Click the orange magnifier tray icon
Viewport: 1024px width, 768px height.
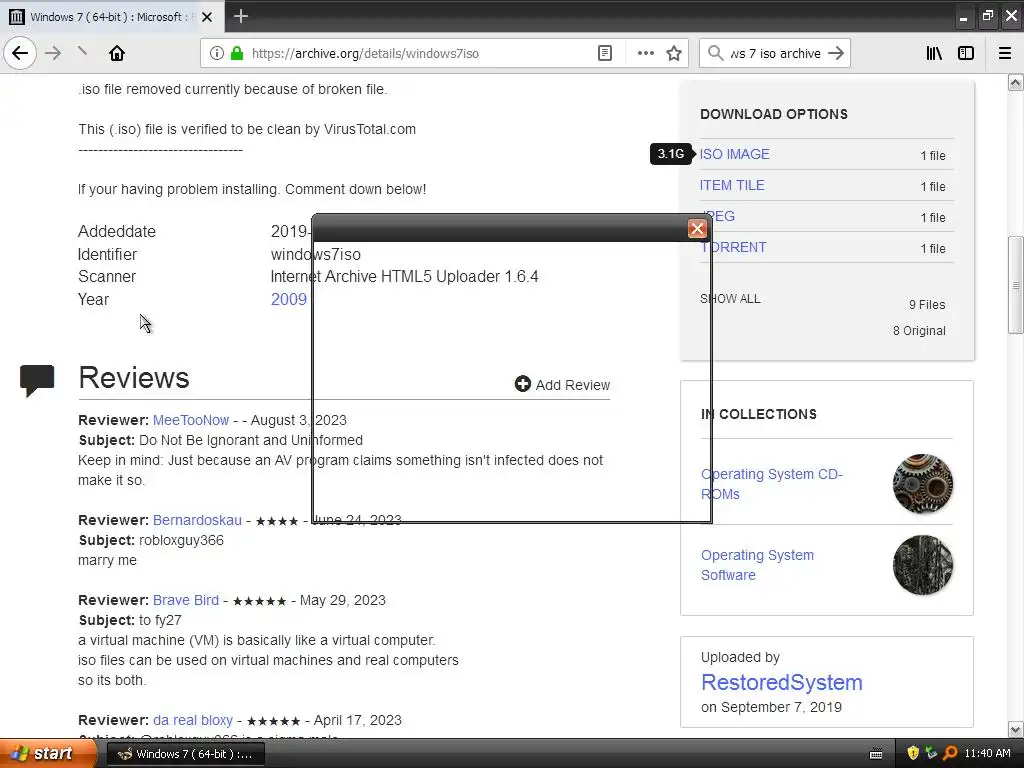(x=950, y=753)
